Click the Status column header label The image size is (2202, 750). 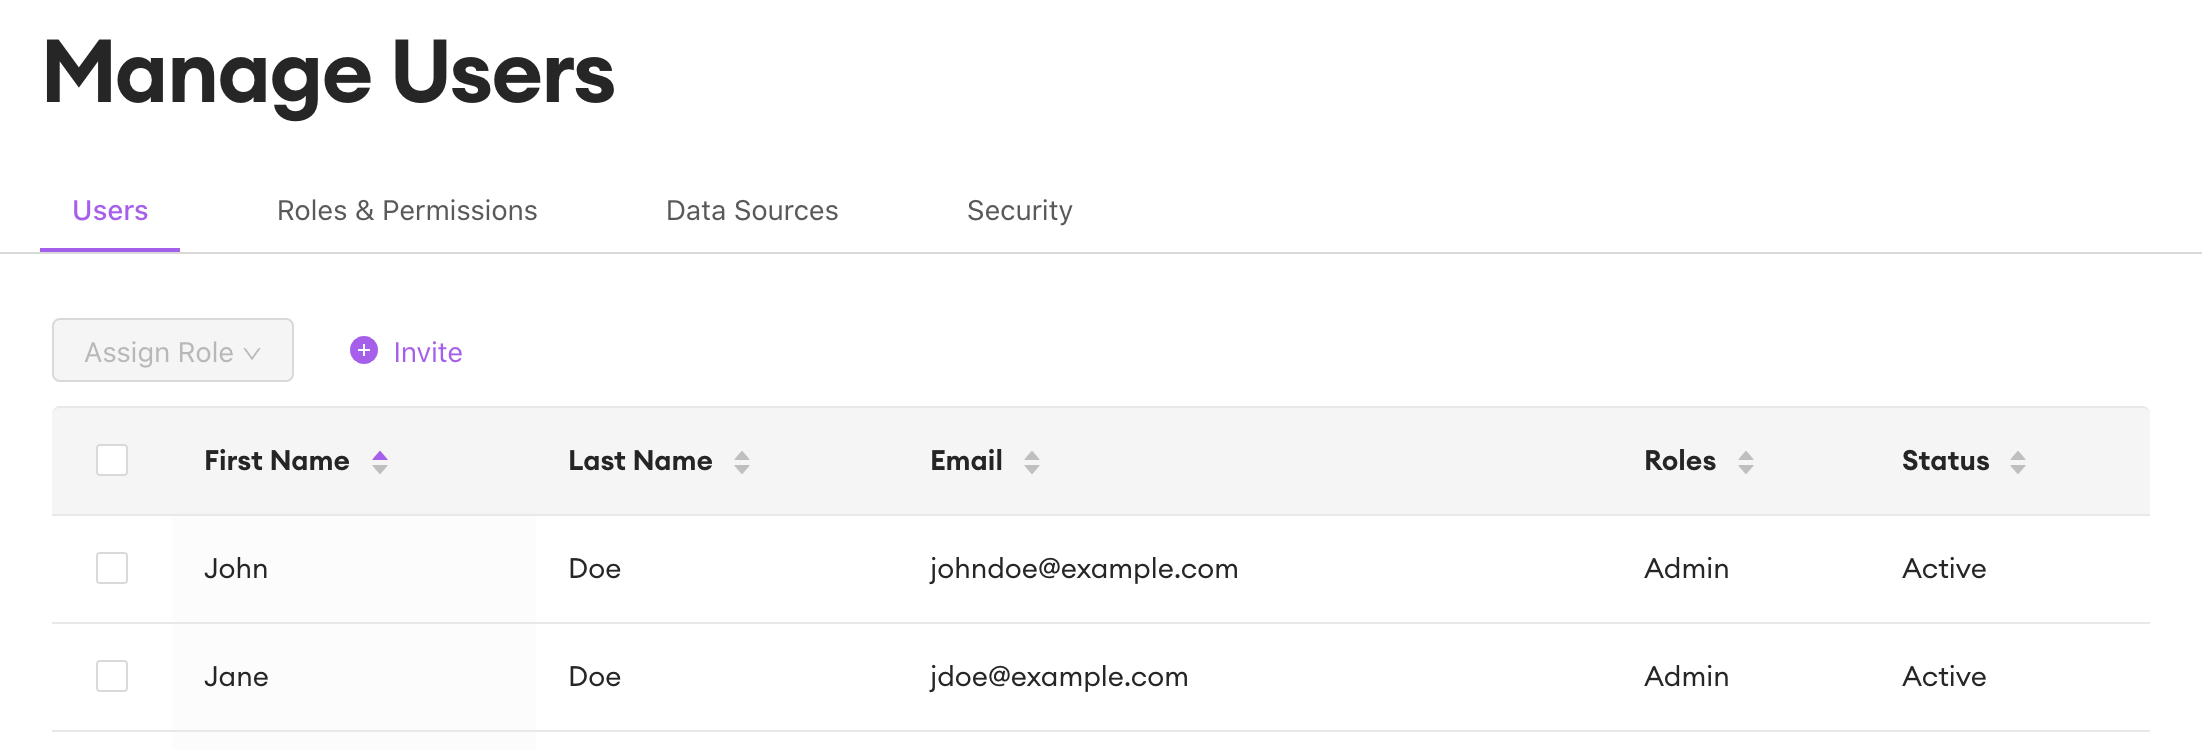[1946, 461]
